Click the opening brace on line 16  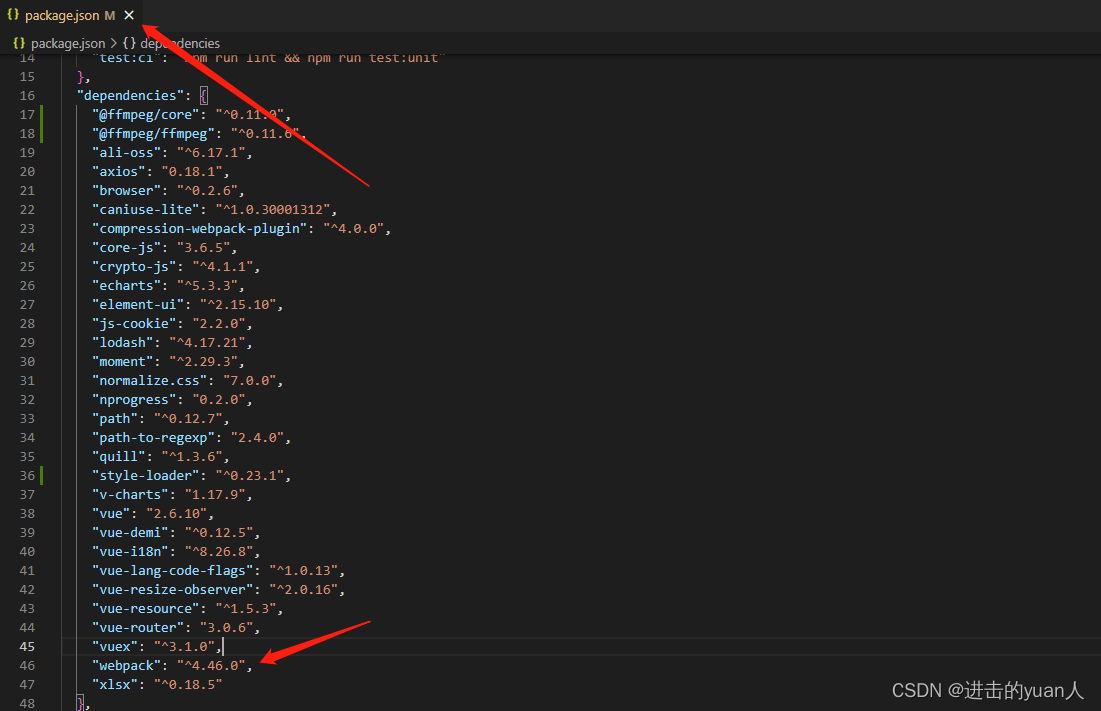[204, 95]
